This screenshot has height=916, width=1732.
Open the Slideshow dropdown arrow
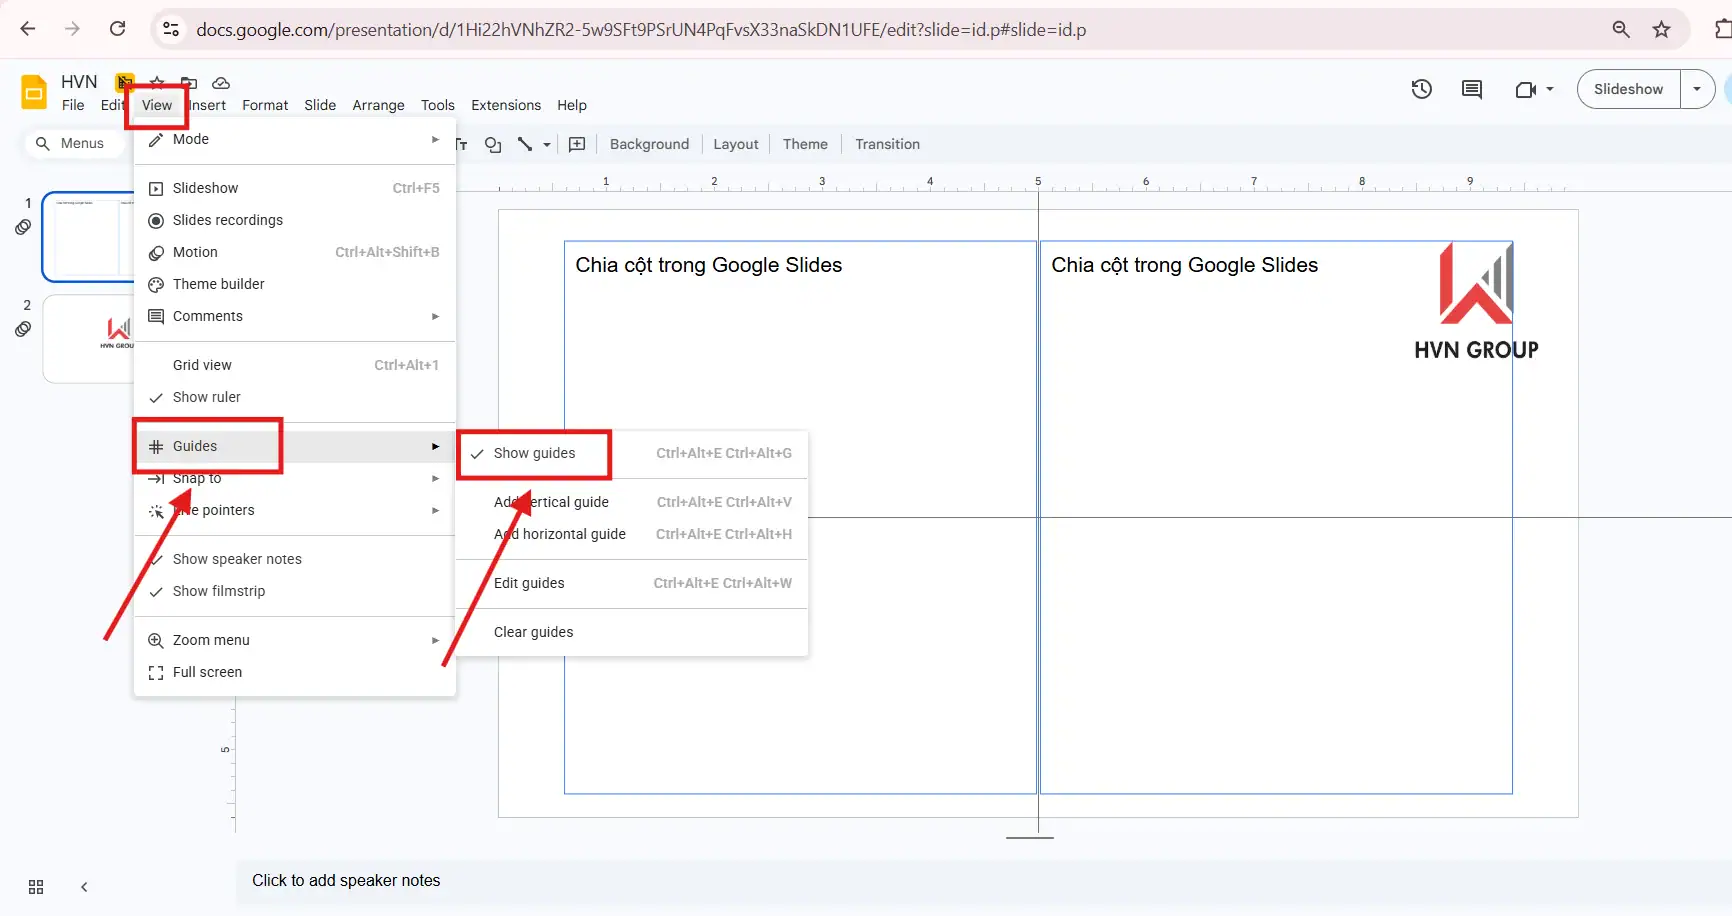1696,89
